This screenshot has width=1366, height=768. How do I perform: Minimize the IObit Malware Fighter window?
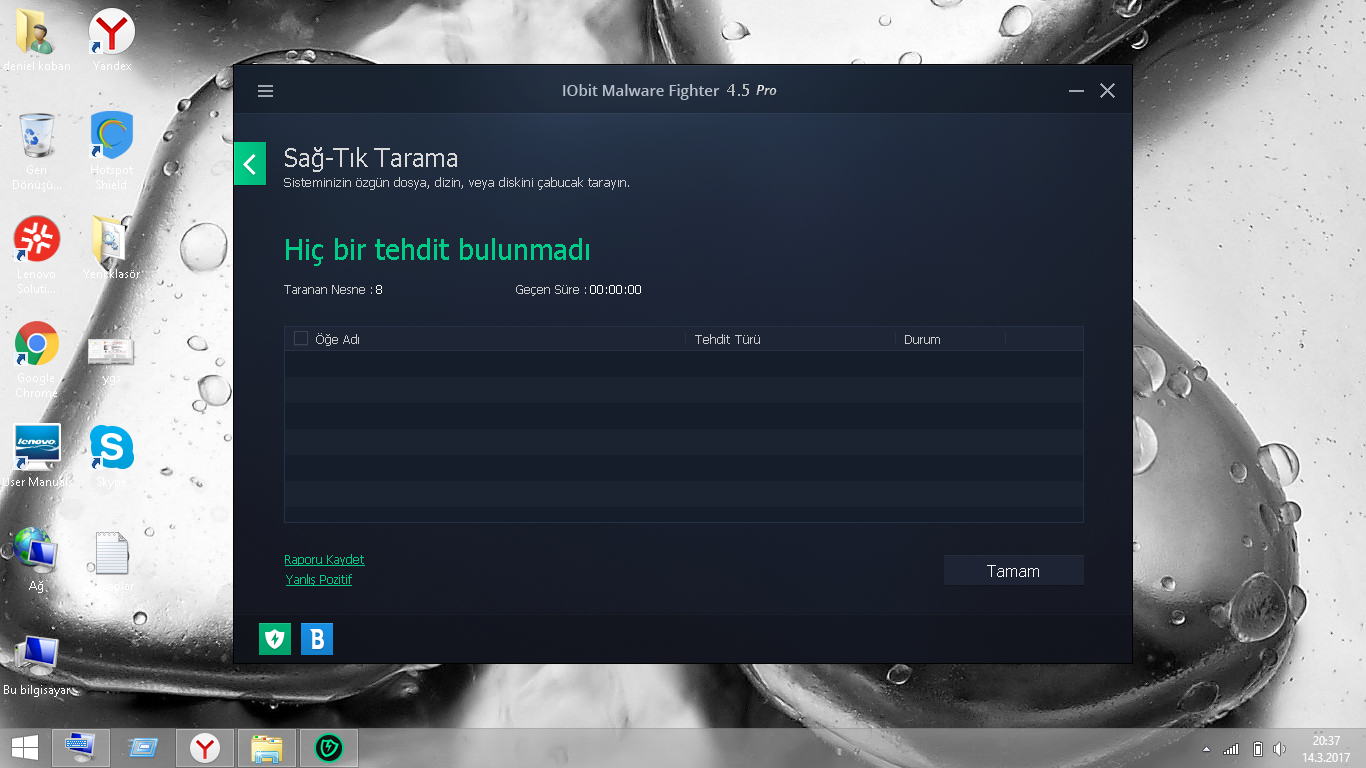[x=1076, y=91]
